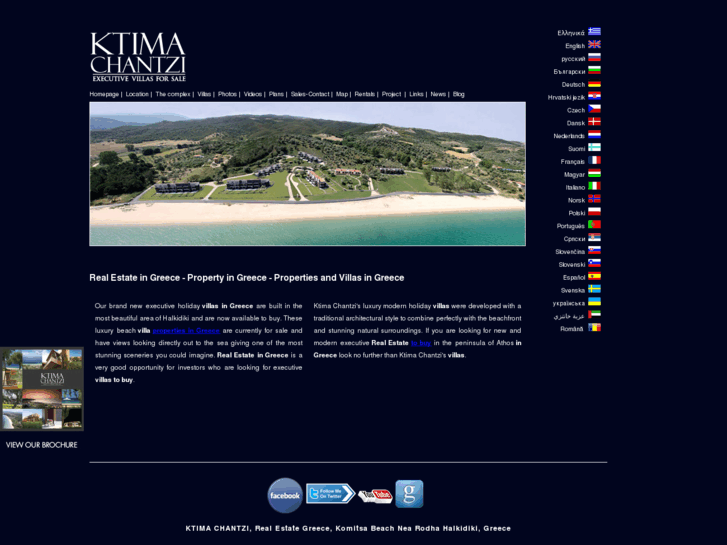Click the Portuguese flag icon
The image size is (727, 545).
point(594,224)
